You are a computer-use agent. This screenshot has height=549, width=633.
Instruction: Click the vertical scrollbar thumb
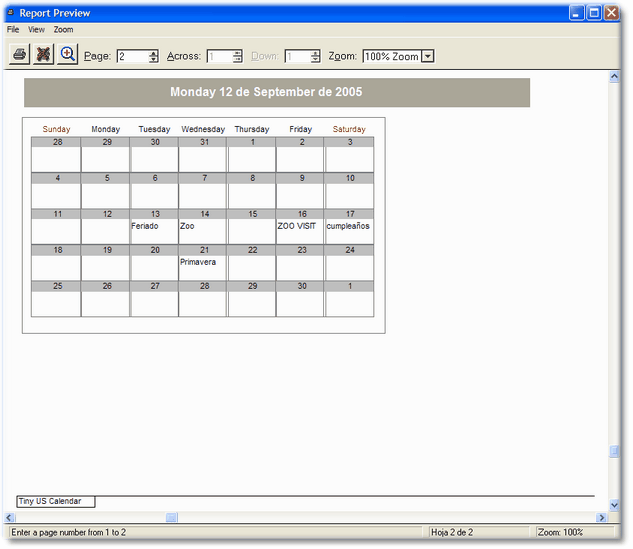(614, 451)
